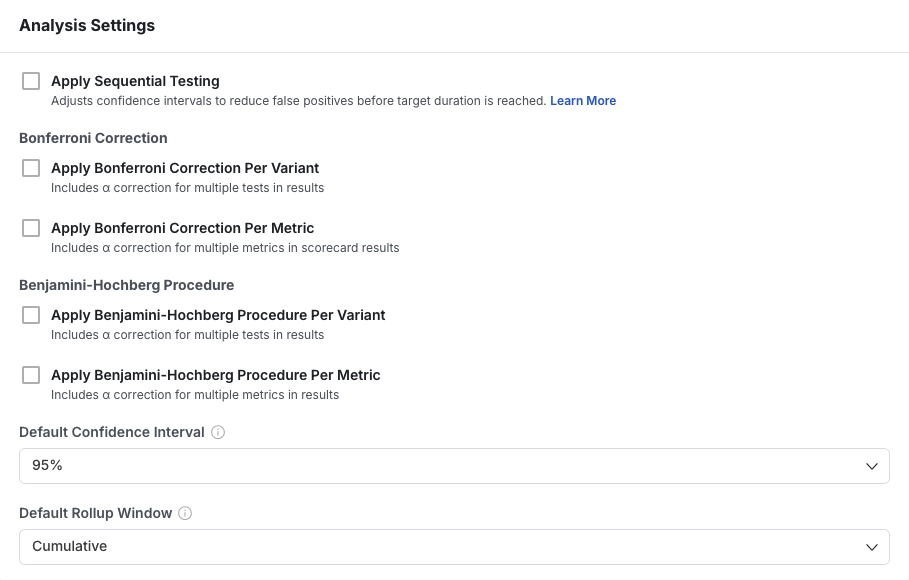Check Apply Bonferroni Correction Per Metric

[31, 228]
